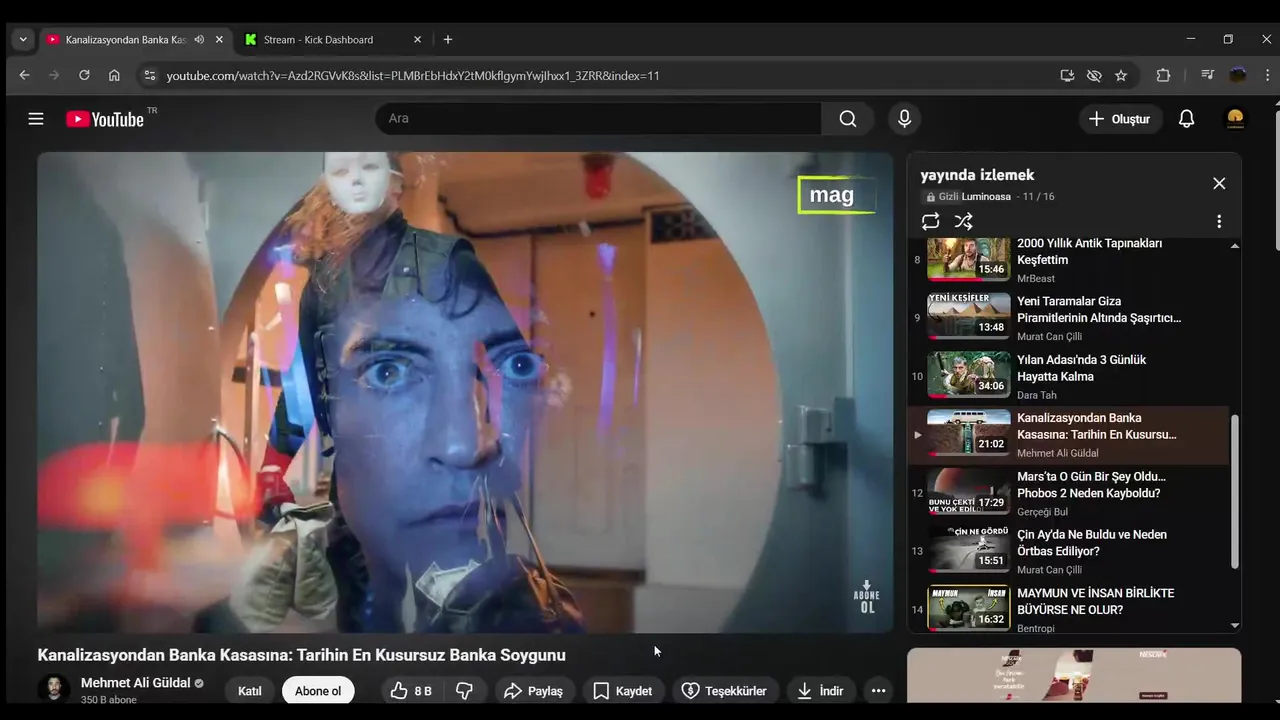Click the MrBeast channel name in playlist

click(x=1036, y=279)
